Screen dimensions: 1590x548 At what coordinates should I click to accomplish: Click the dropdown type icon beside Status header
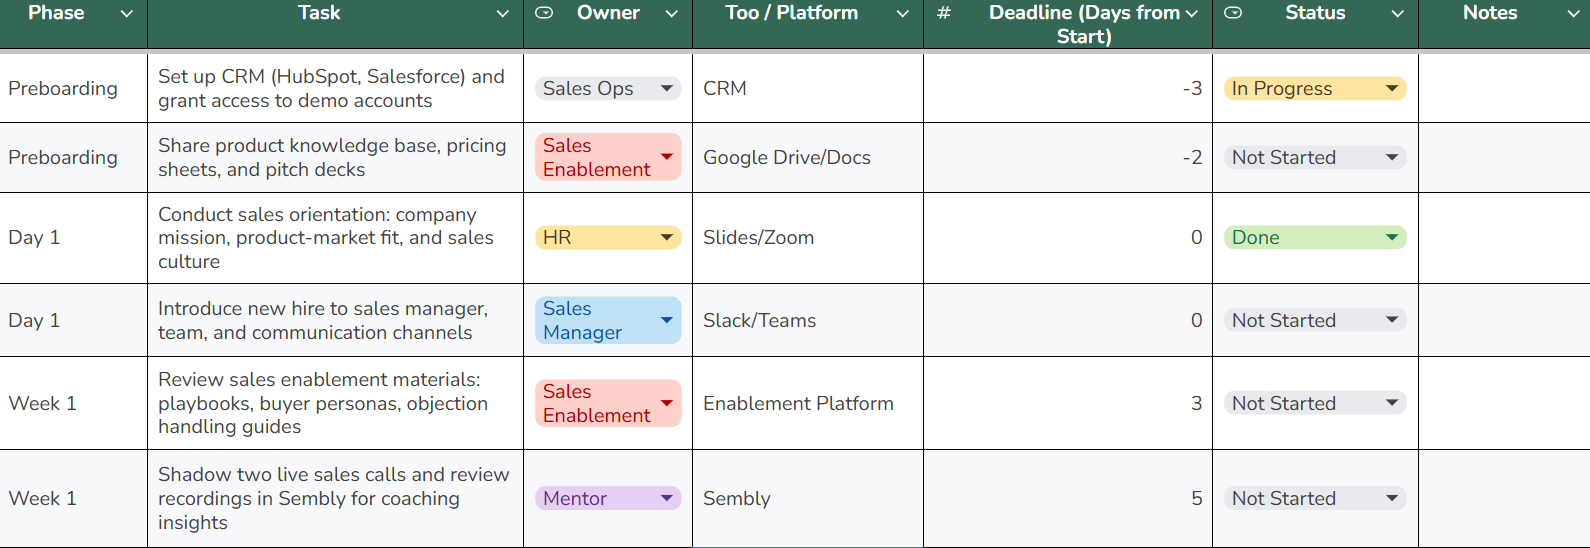tap(1233, 13)
